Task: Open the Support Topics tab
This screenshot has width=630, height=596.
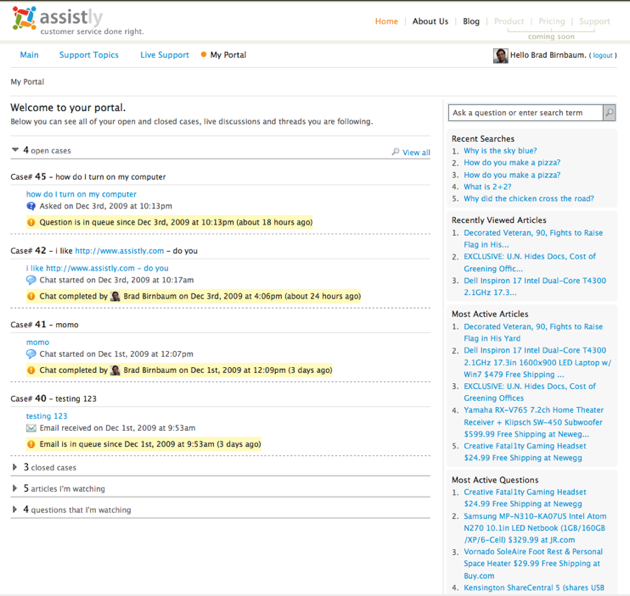Action: [88, 55]
